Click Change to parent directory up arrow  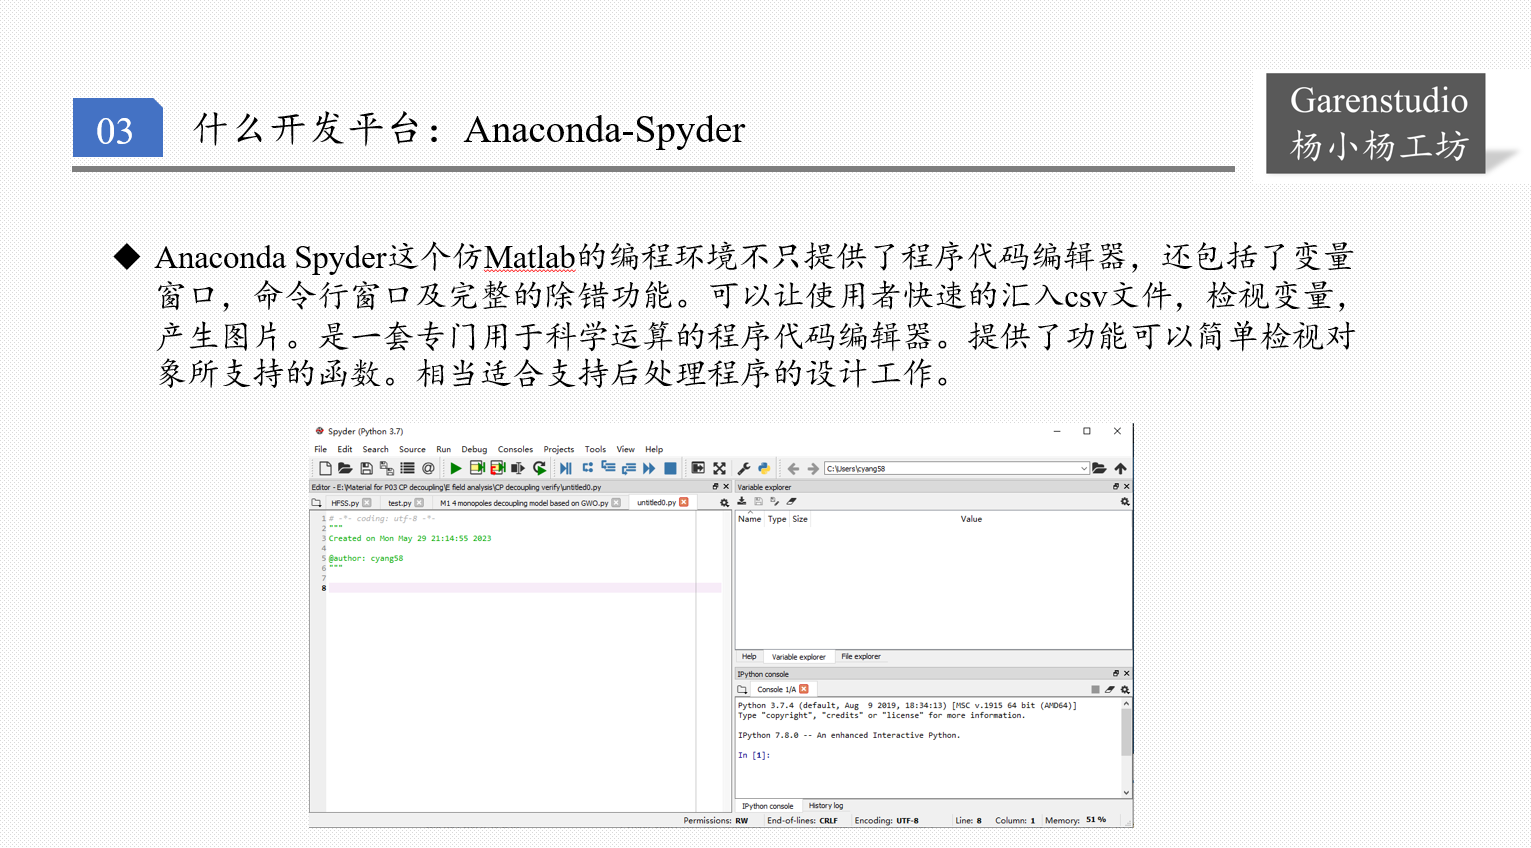1120,468
